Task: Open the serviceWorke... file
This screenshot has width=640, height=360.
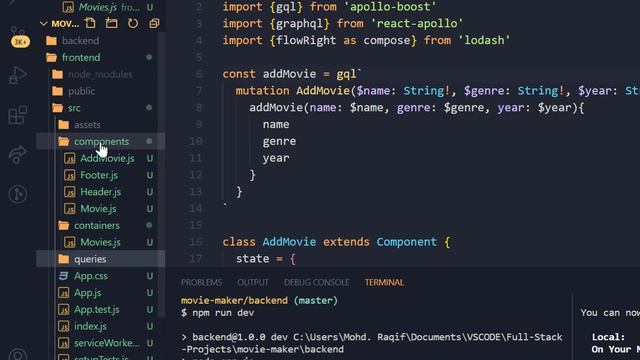Action: pyautogui.click(x=107, y=343)
